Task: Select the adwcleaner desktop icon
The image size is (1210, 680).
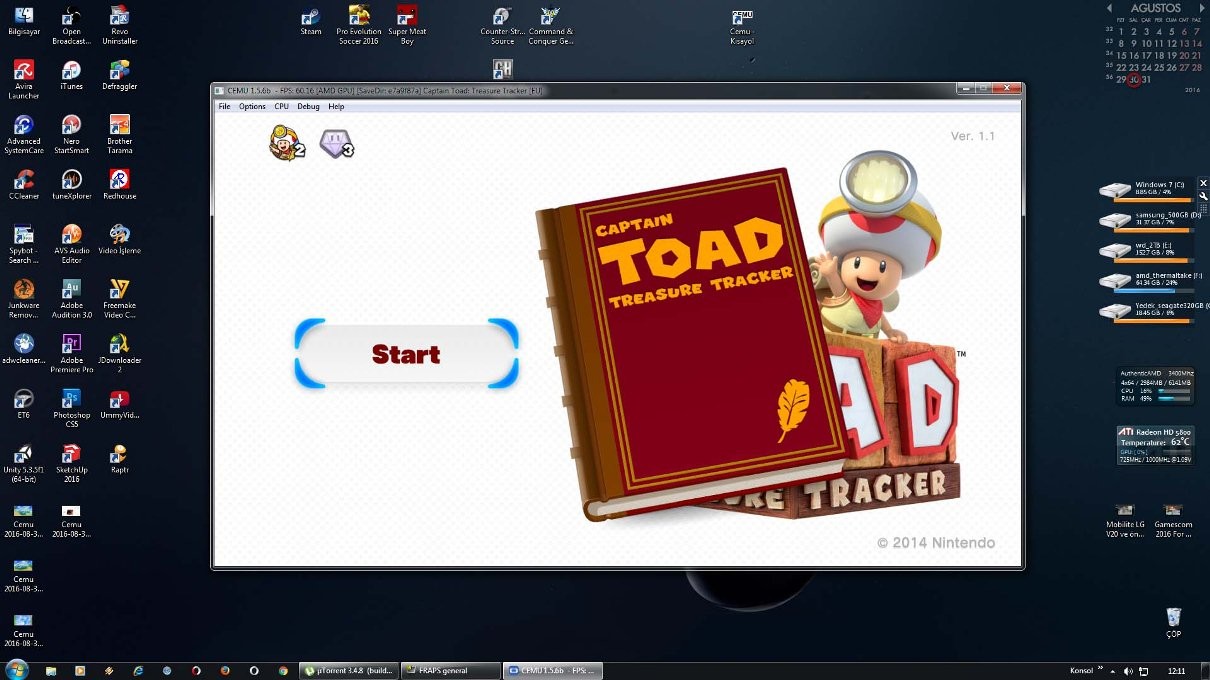Action: [x=23, y=350]
